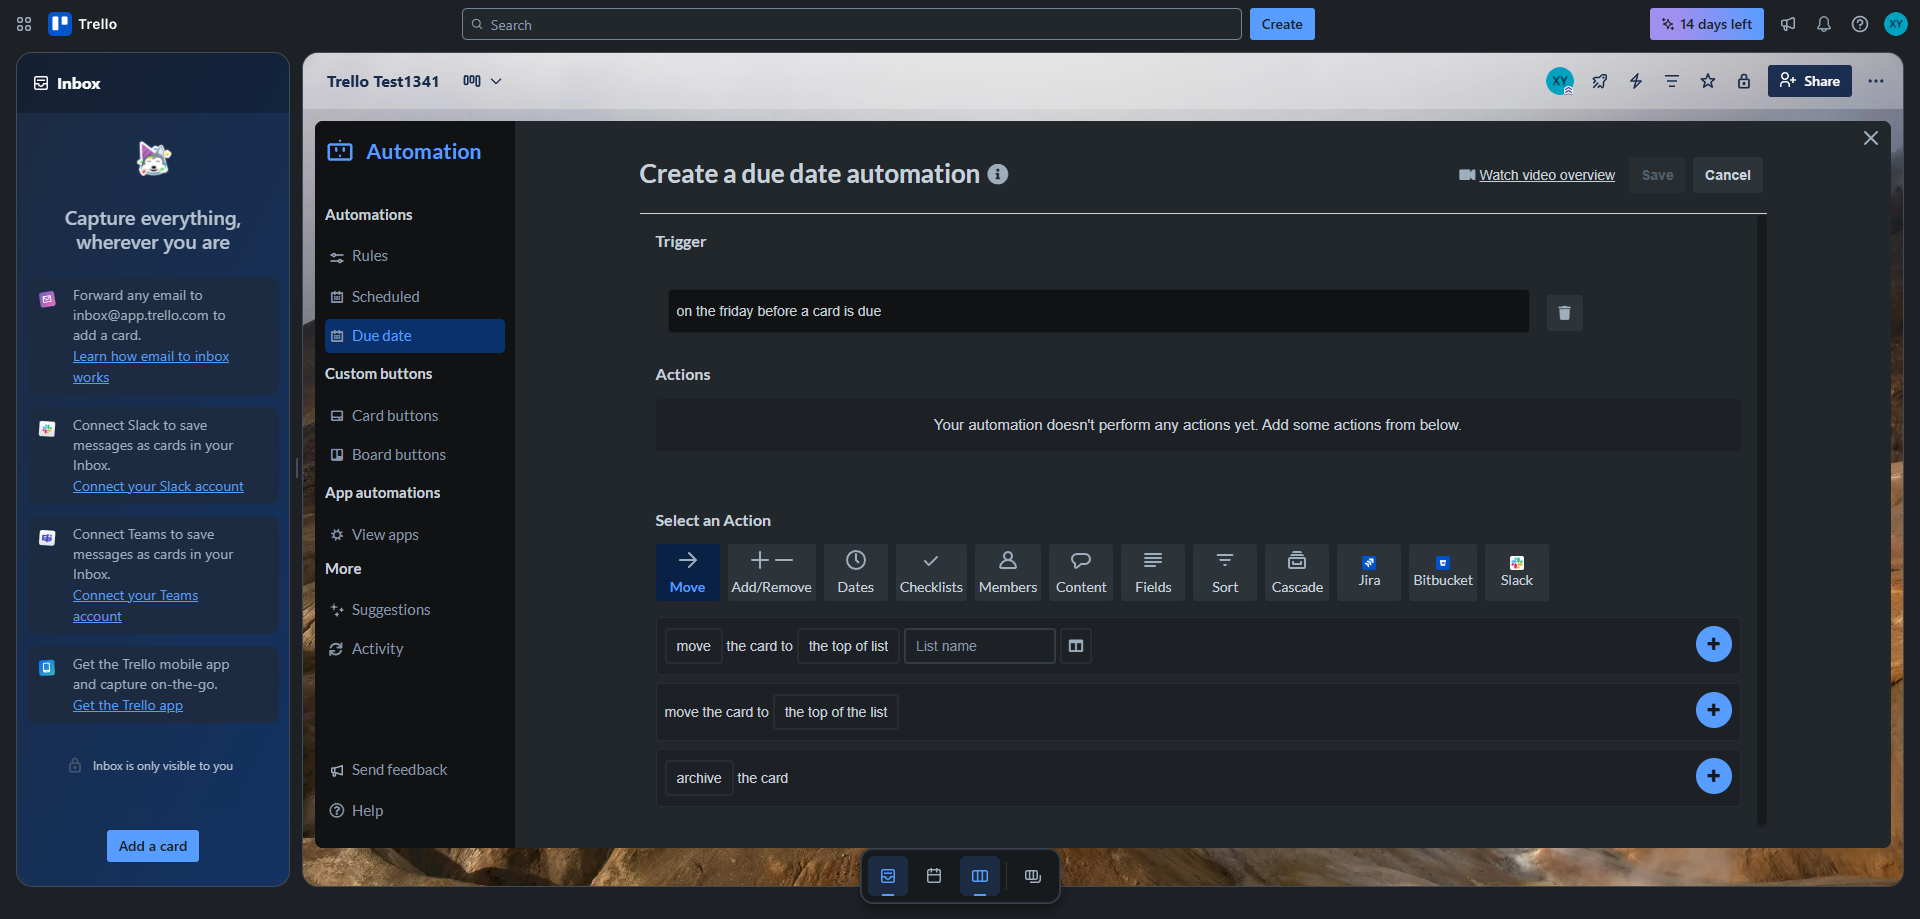Open Due date automations
This screenshot has width=1920, height=919.
coord(415,336)
